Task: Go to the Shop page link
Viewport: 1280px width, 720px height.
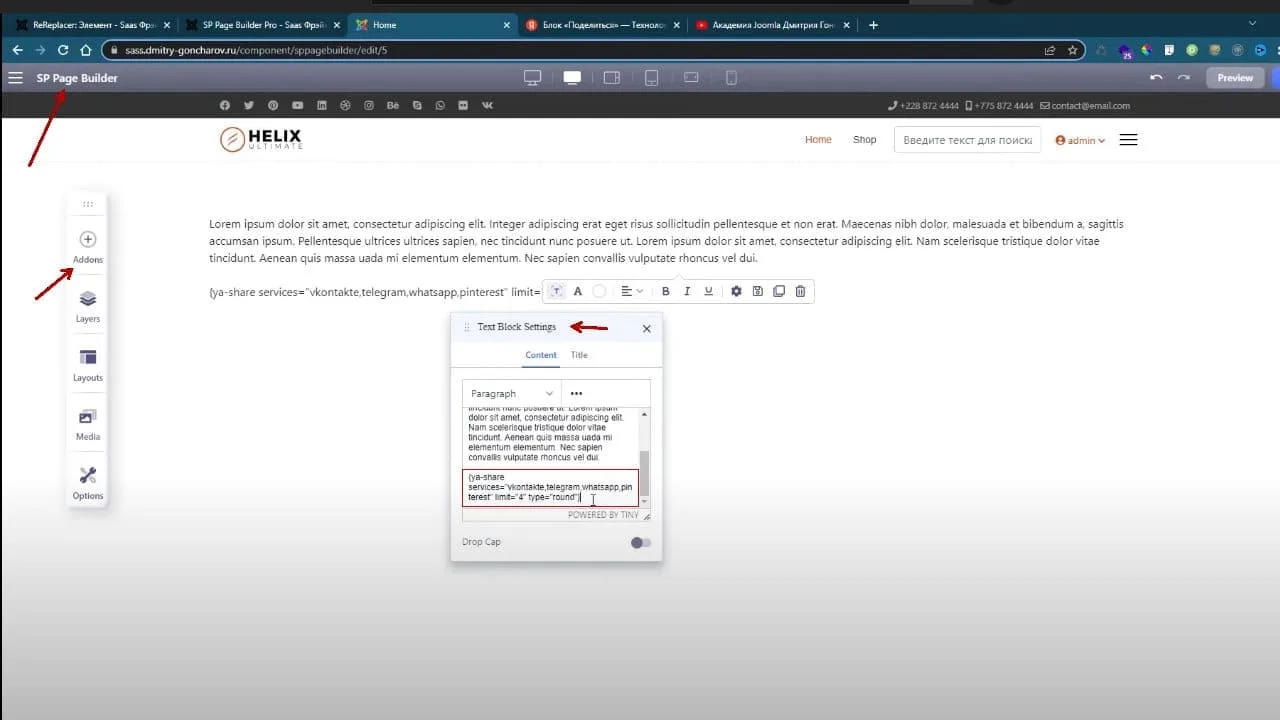Action: 864,140
